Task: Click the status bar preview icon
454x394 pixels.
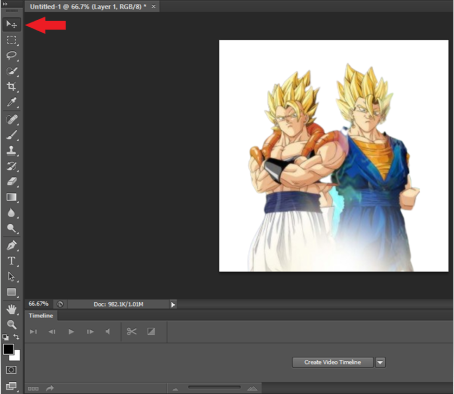Action: click(x=60, y=304)
